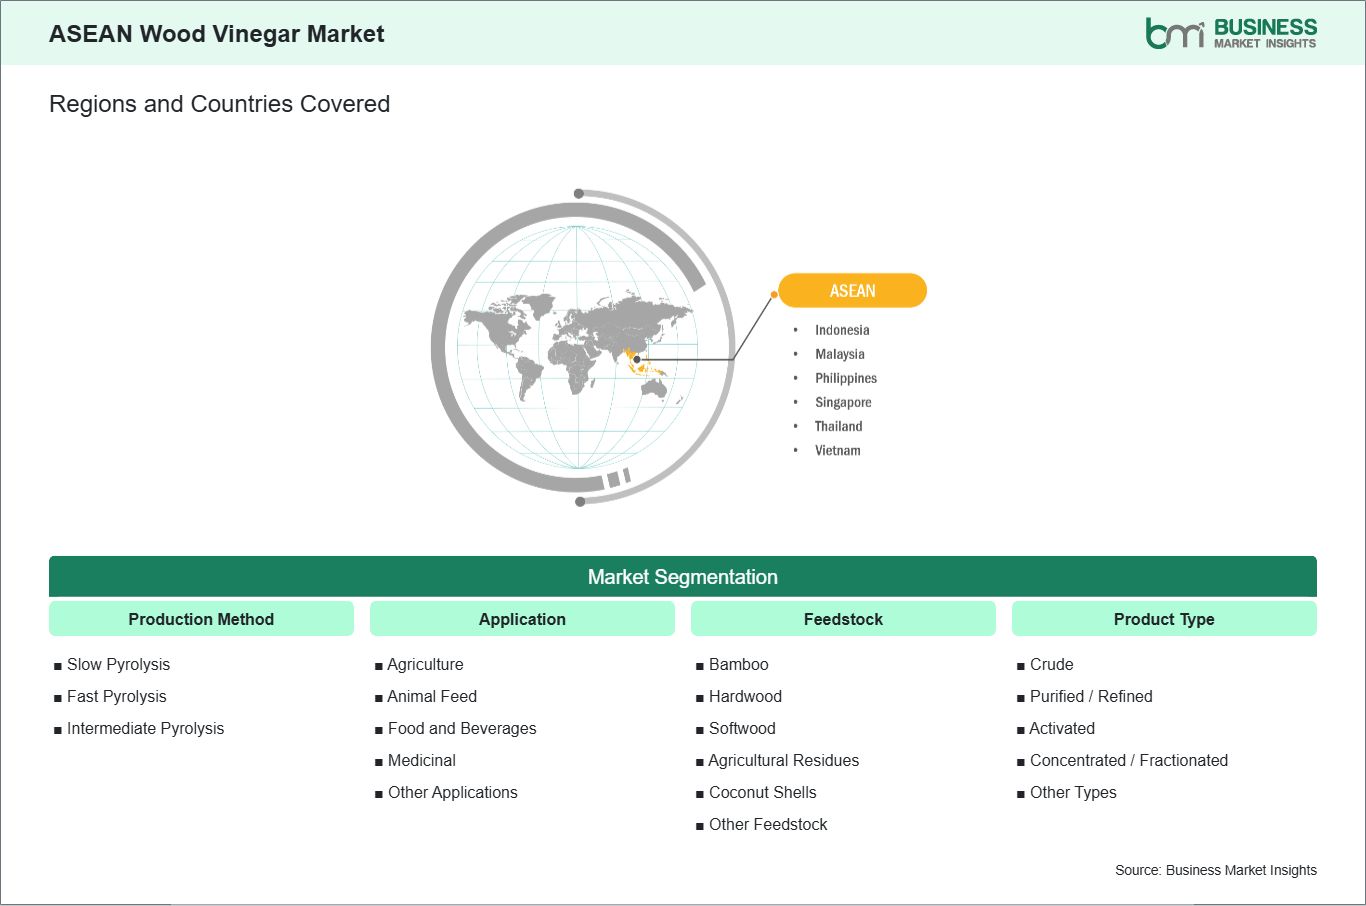Viewport: 1366px width, 906px height.
Task: Click Philippines in the country list
Action: coord(846,378)
